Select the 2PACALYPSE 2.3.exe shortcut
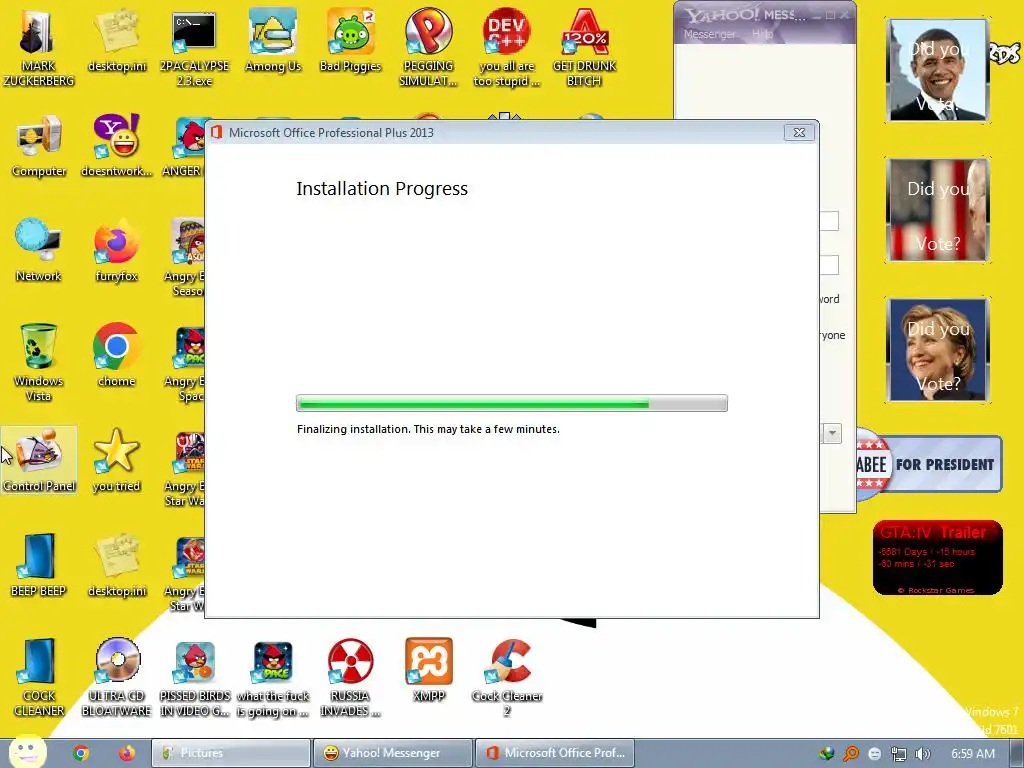 [x=194, y=47]
